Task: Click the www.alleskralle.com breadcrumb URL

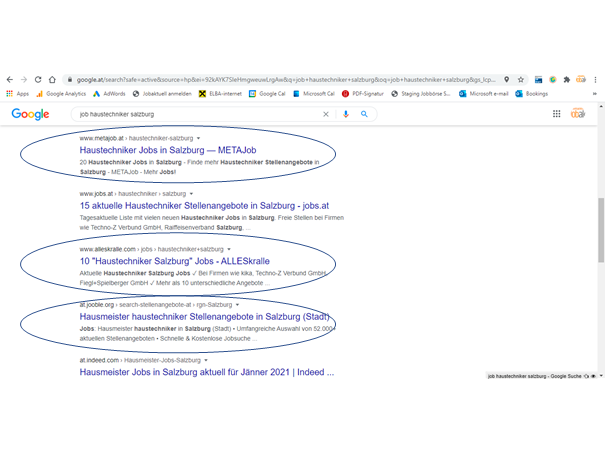Action: [152, 249]
